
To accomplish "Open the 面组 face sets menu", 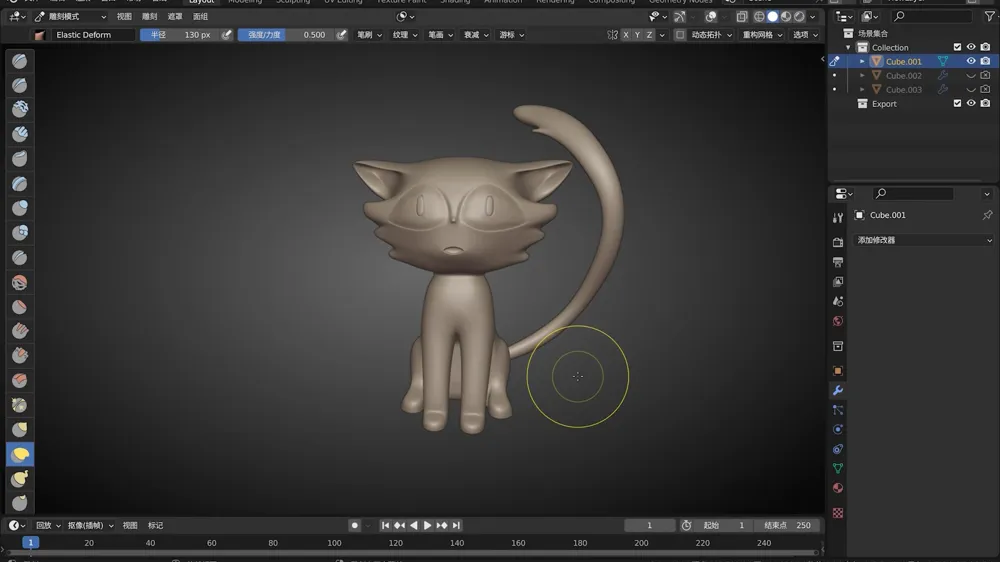I will click(x=200, y=17).
